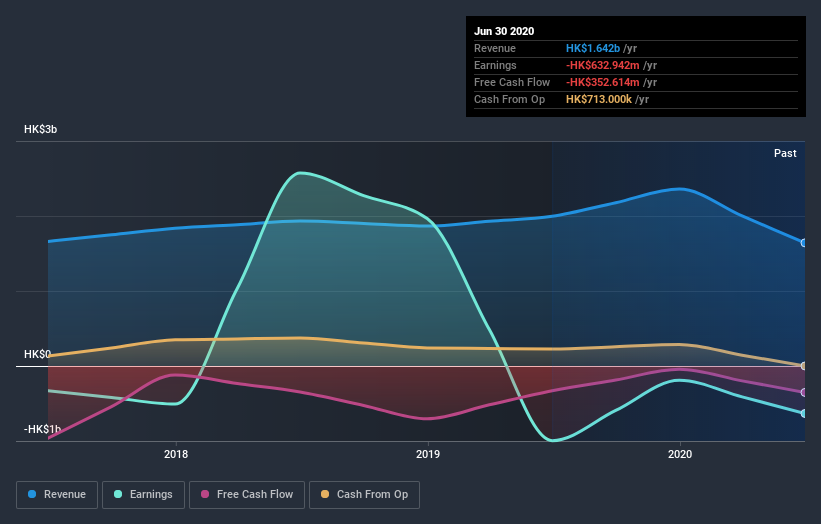The height and width of the screenshot is (524, 821).
Task: Click the Earnings row label in tooltip
Action: (x=495, y=65)
